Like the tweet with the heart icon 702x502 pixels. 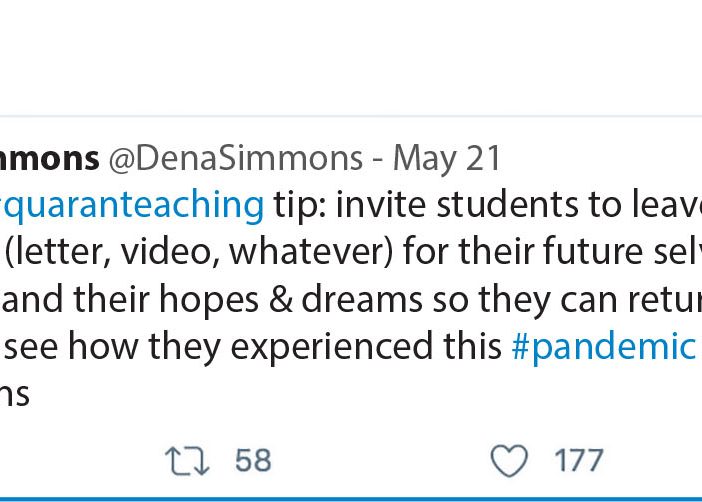[x=509, y=461]
